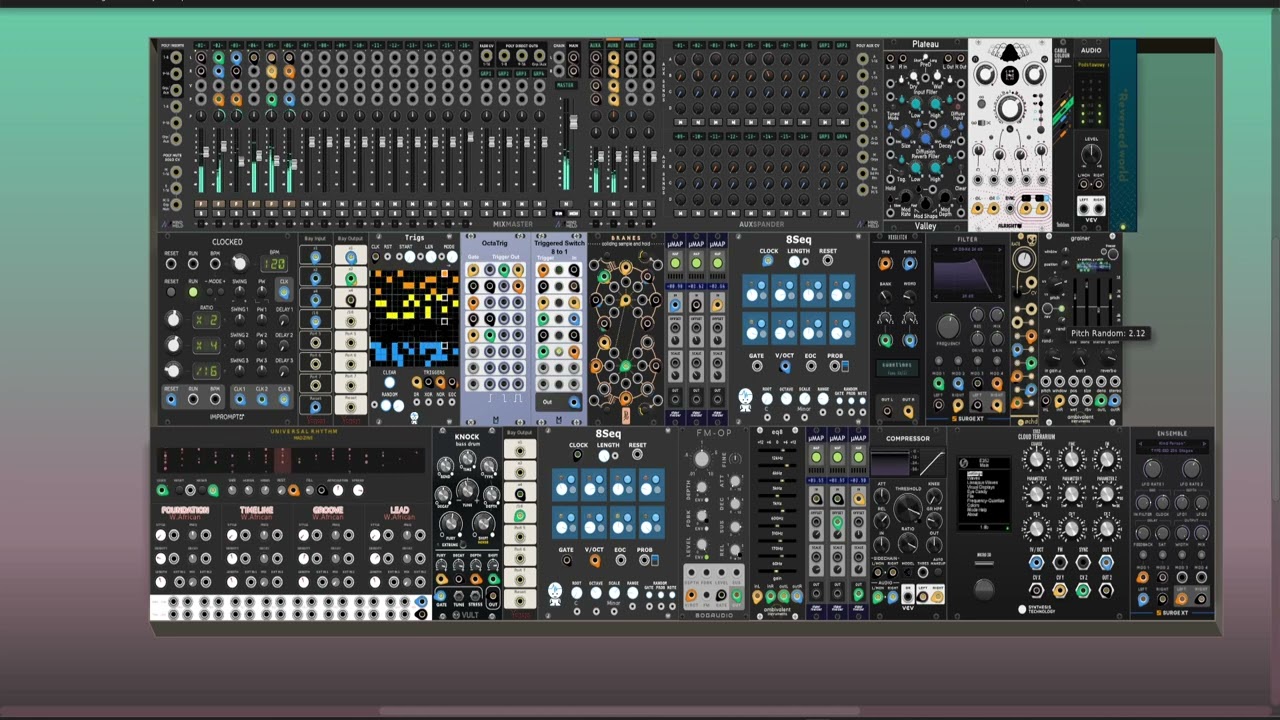Click the outL output jack on Grainer

pyautogui.click(x=1101, y=400)
